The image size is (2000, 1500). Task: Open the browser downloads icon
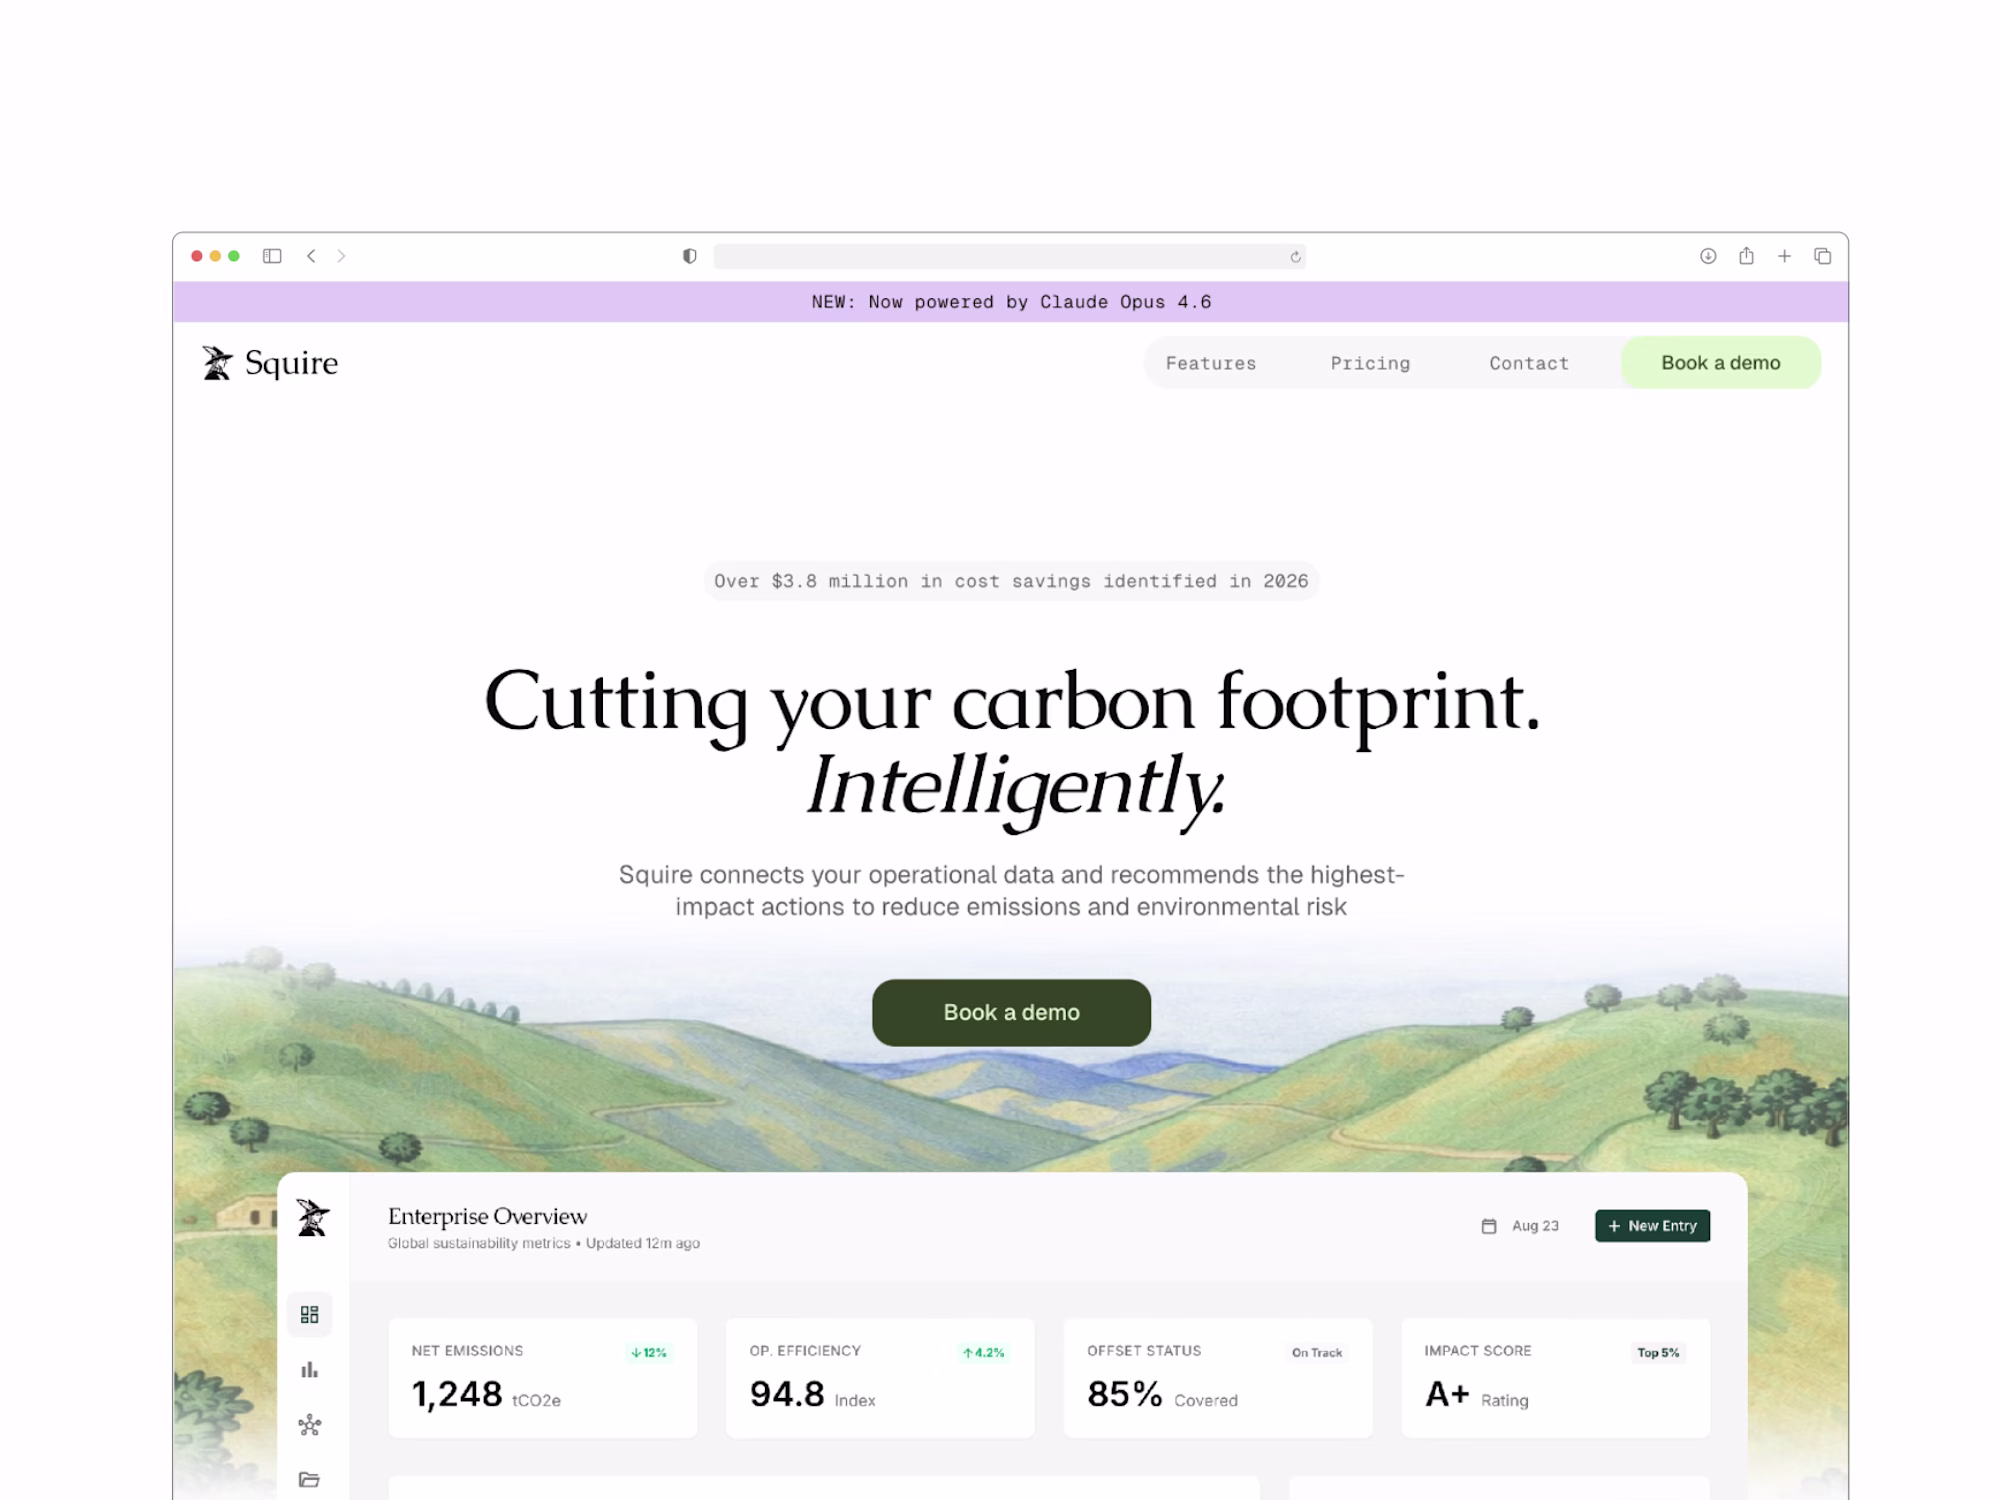coord(1708,256)
